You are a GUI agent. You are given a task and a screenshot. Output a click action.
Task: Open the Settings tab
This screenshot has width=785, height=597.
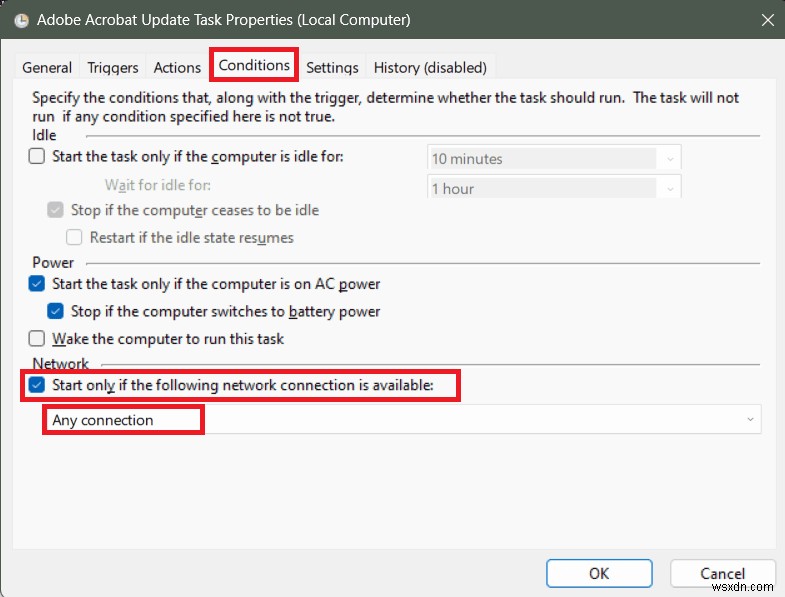tap(332, 67)
